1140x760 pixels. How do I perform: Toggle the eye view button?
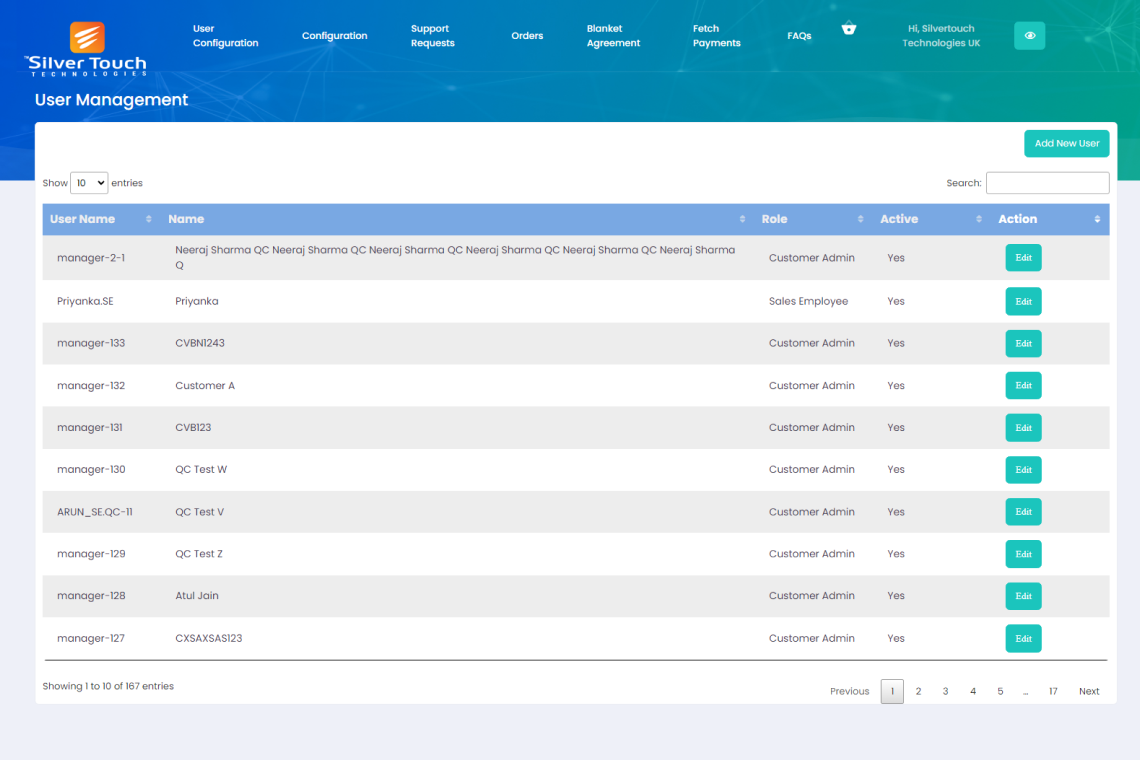(1029, 36)
